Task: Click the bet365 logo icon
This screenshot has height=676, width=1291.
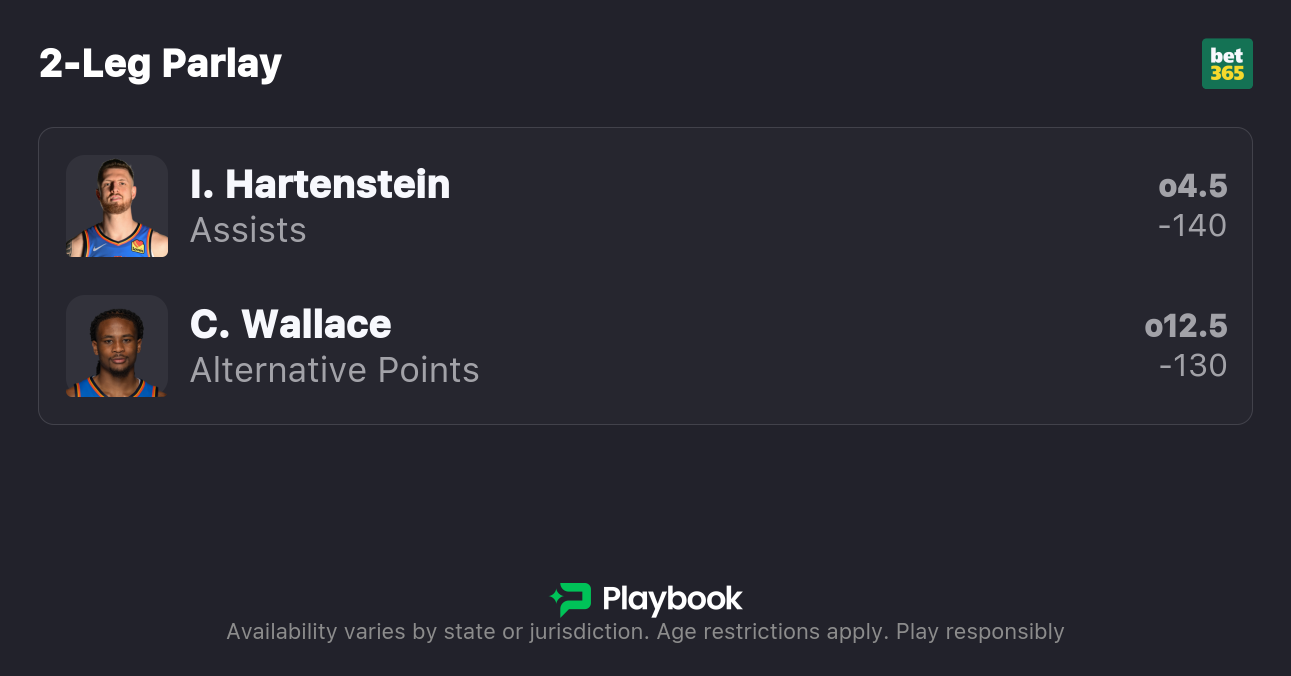Action: click(x=1227, y=64)
